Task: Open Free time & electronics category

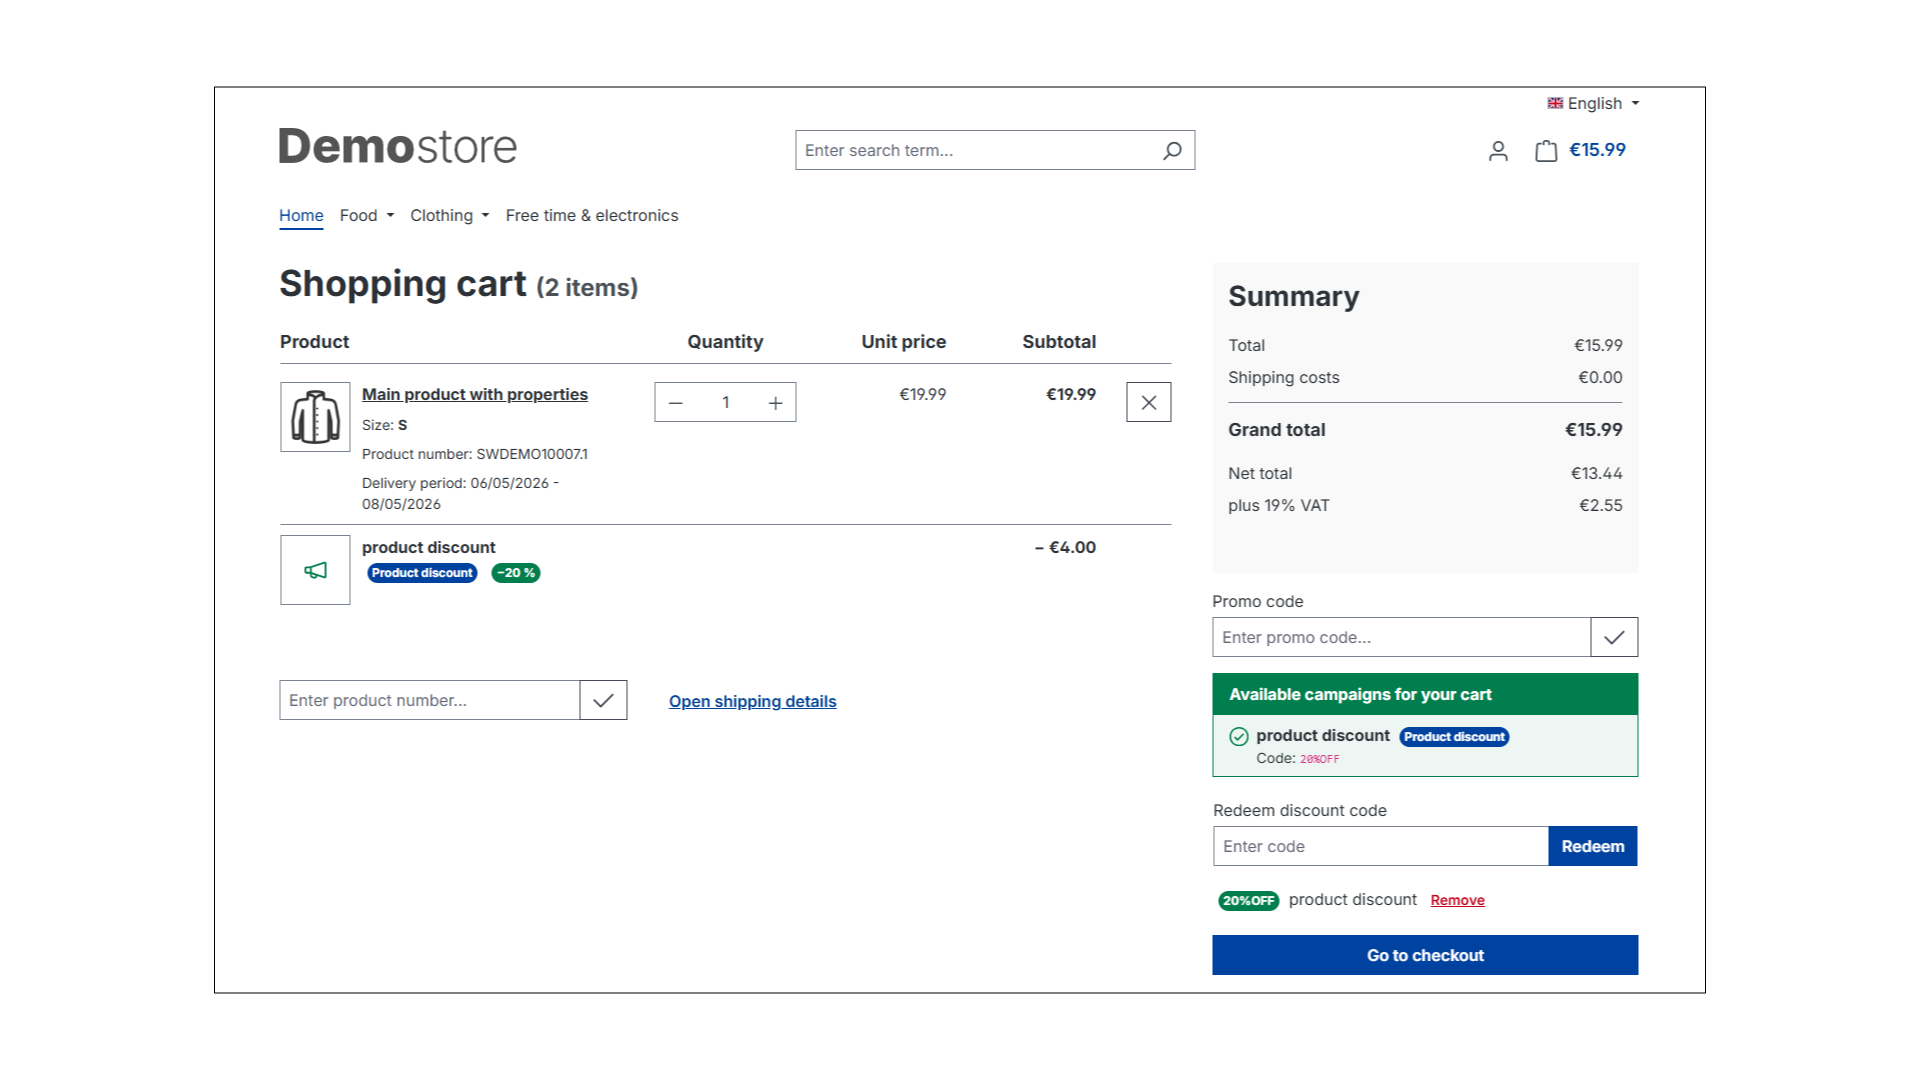Action: (x=592, y=215)
